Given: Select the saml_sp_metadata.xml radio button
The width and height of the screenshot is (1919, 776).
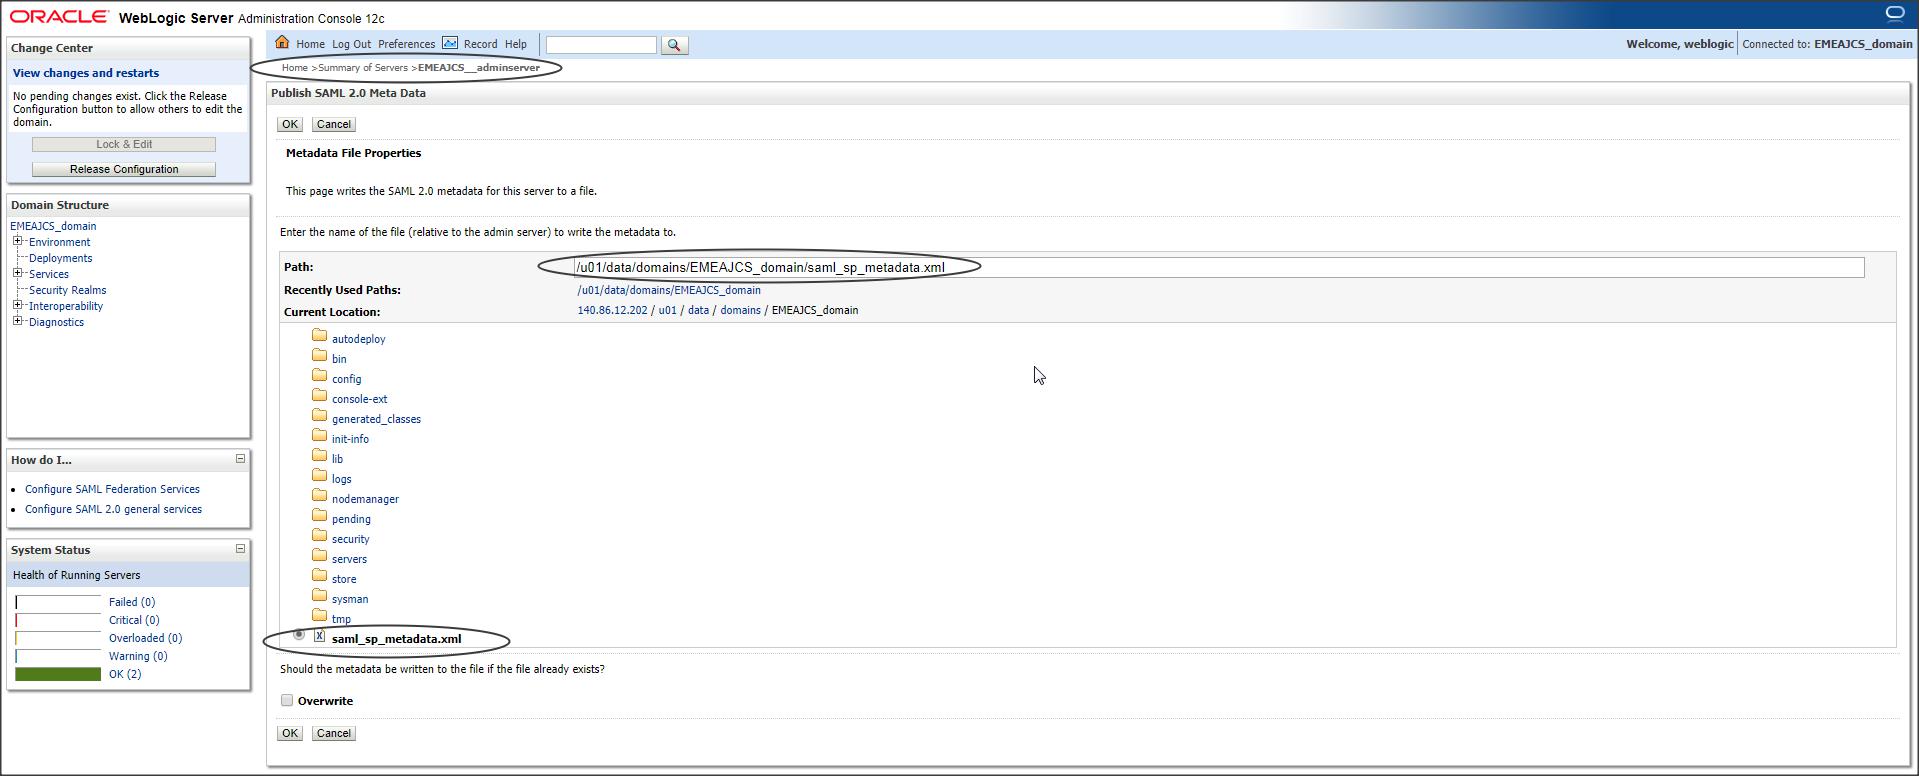Looking at the screenshot, I should click(x=299, y=635).
